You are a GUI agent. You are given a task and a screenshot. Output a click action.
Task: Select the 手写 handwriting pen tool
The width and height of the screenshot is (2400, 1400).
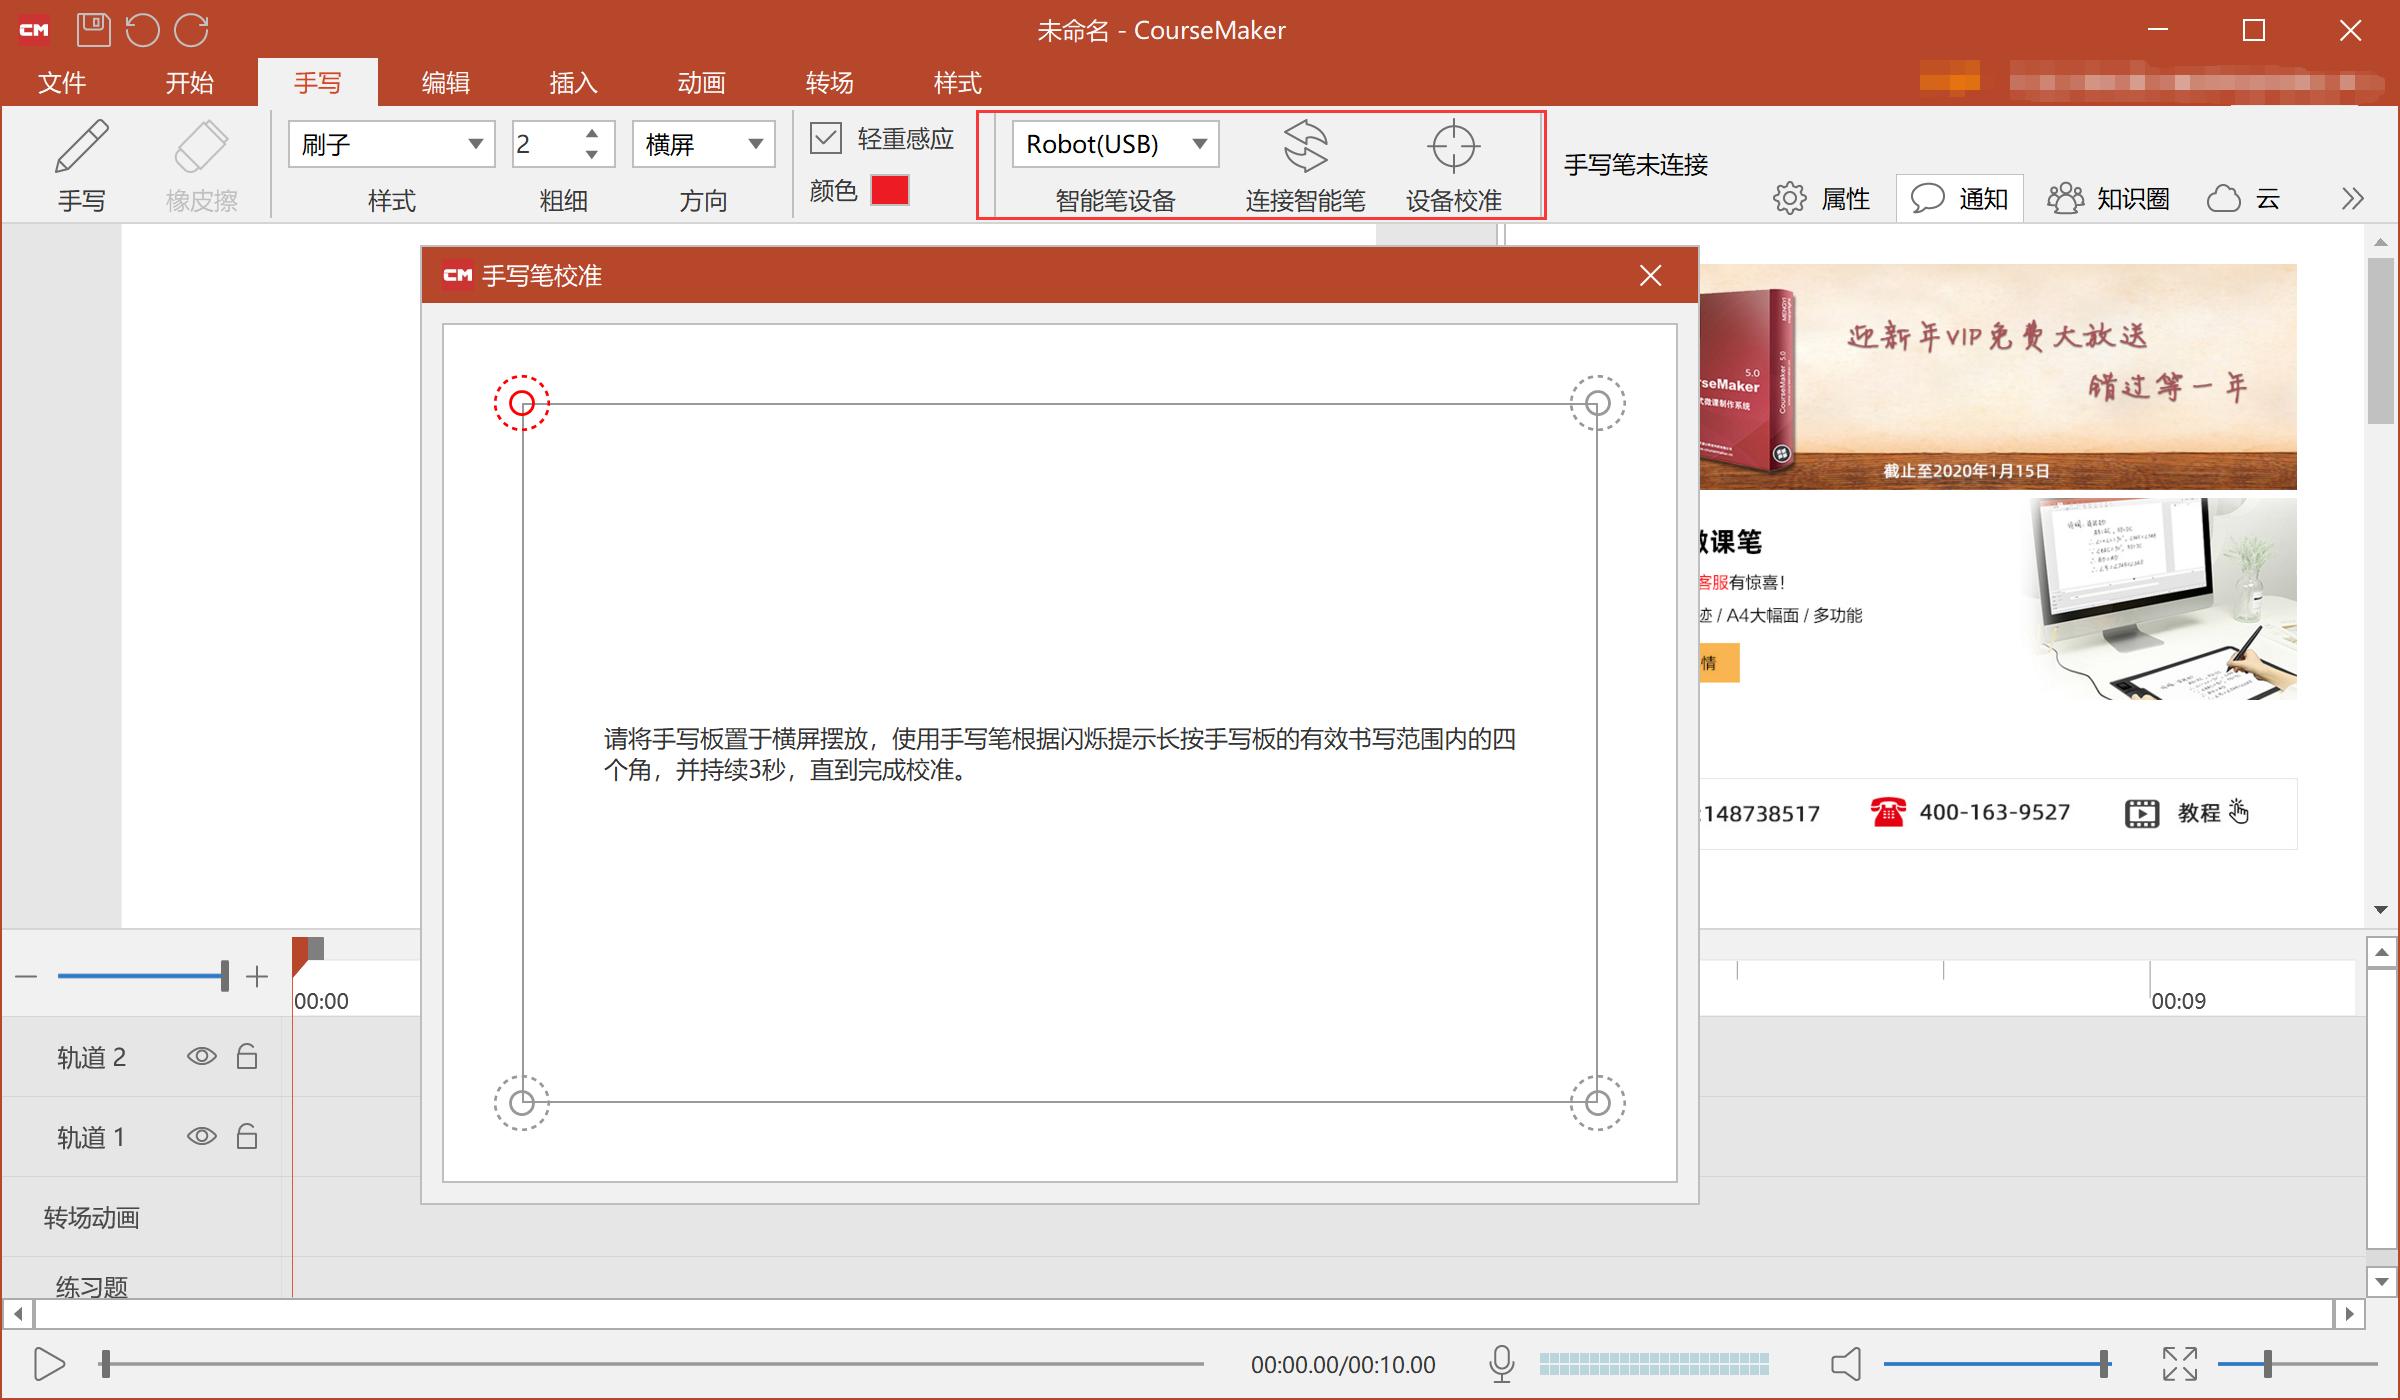click(82, 165)
